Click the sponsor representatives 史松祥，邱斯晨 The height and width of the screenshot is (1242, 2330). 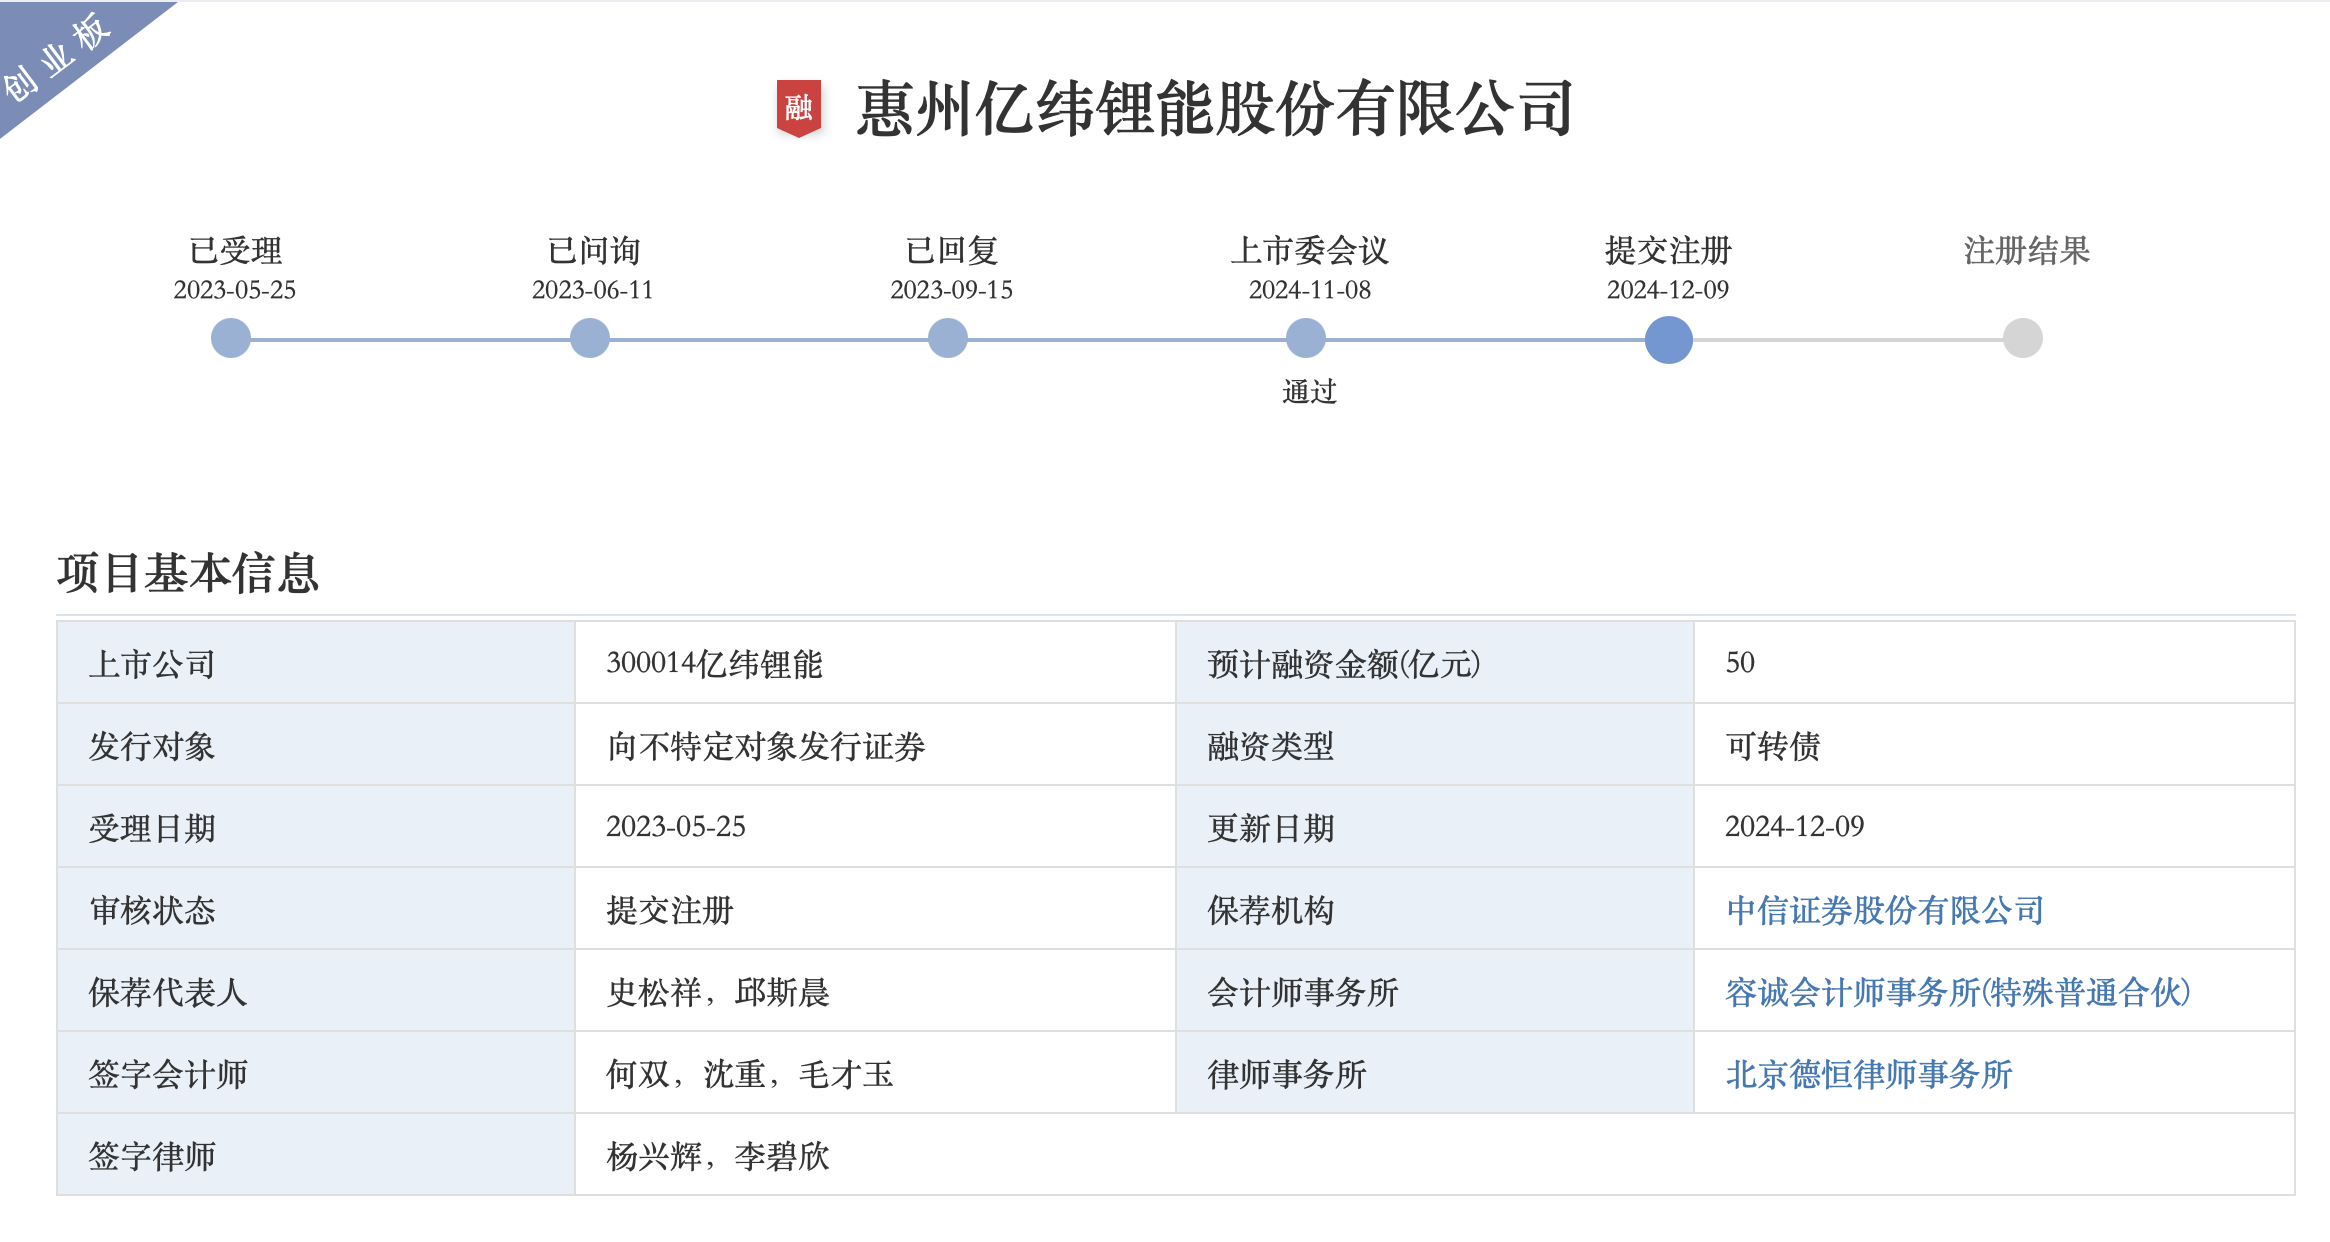pos(719,992)
